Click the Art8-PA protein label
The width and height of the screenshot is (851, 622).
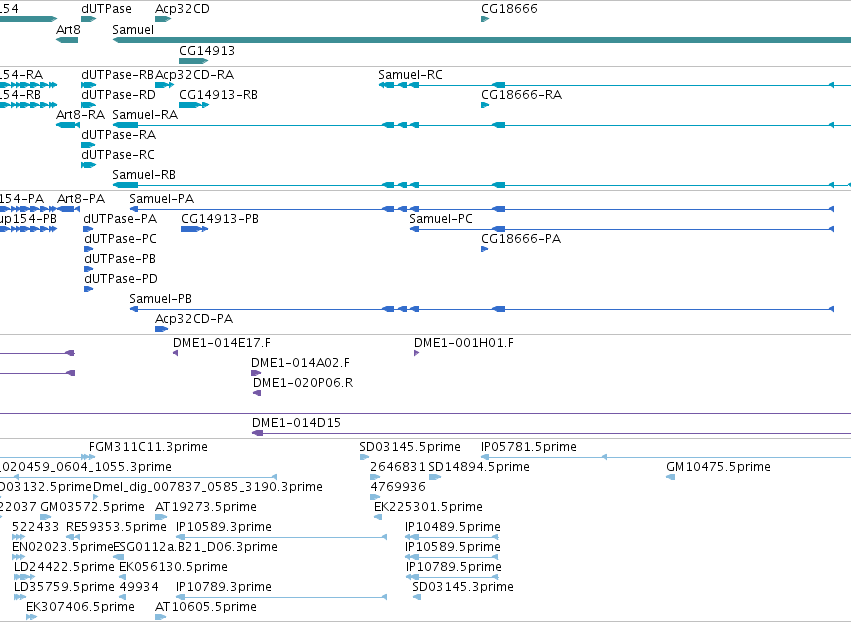pos(81,199)
